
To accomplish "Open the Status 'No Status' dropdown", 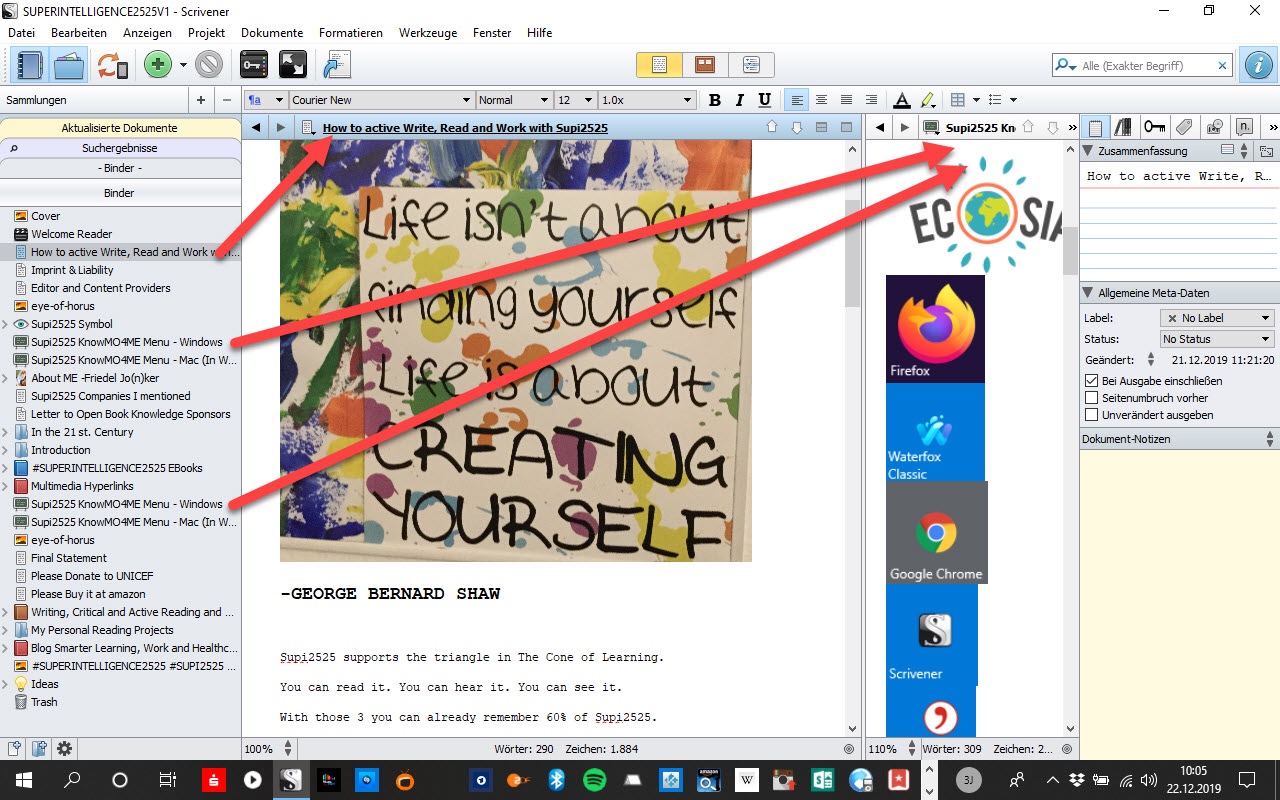I will click(1216, 339).
